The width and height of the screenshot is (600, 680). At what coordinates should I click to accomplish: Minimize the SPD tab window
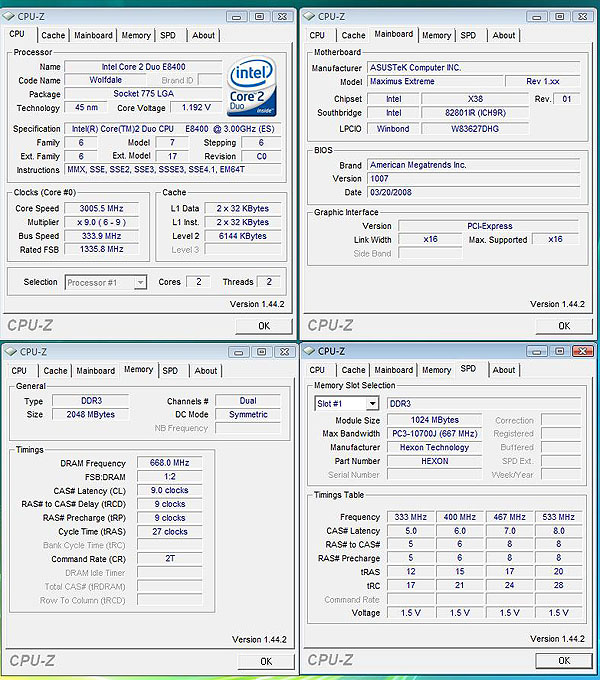[x=537, y=351]
